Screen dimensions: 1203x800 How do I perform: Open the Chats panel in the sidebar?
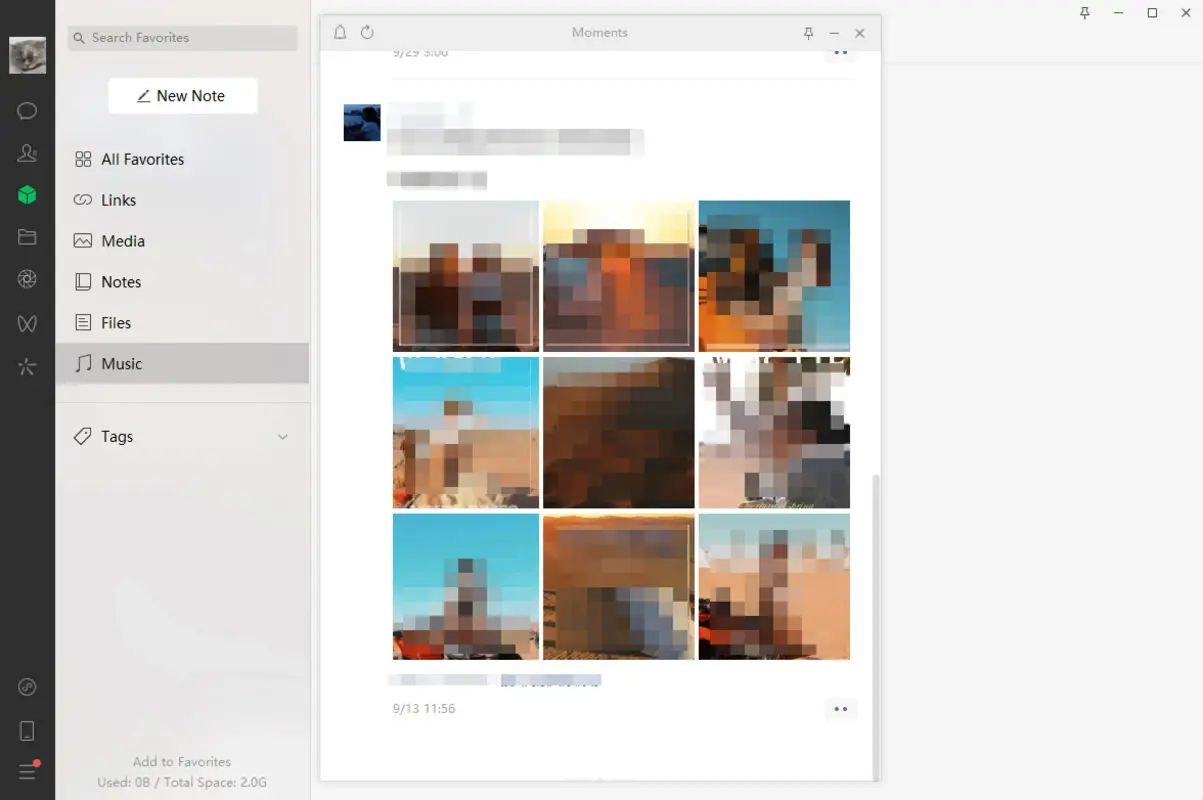pyautogui.click(x=27, y=110)
